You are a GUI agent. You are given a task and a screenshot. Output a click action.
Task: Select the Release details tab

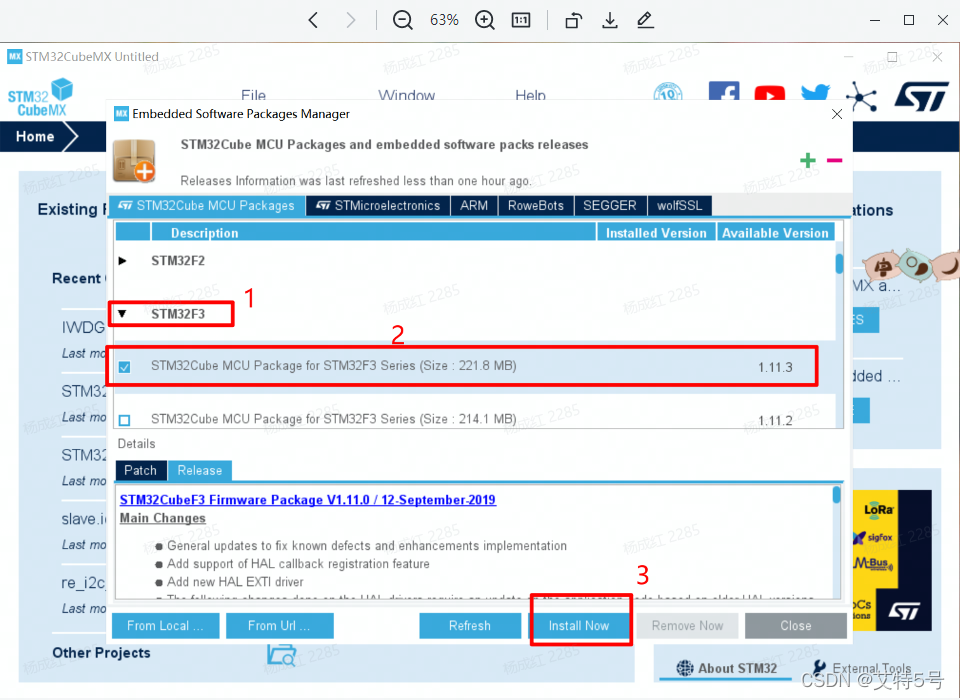coord(200,470)
